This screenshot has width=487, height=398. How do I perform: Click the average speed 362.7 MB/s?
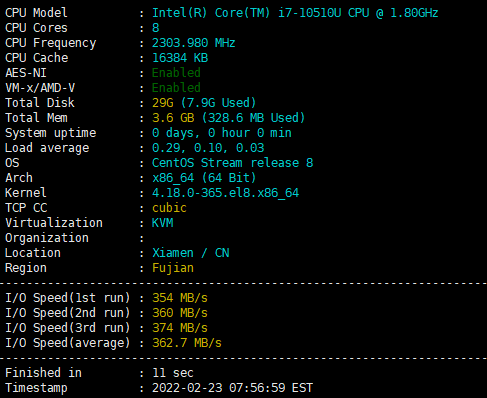point(187,343)
